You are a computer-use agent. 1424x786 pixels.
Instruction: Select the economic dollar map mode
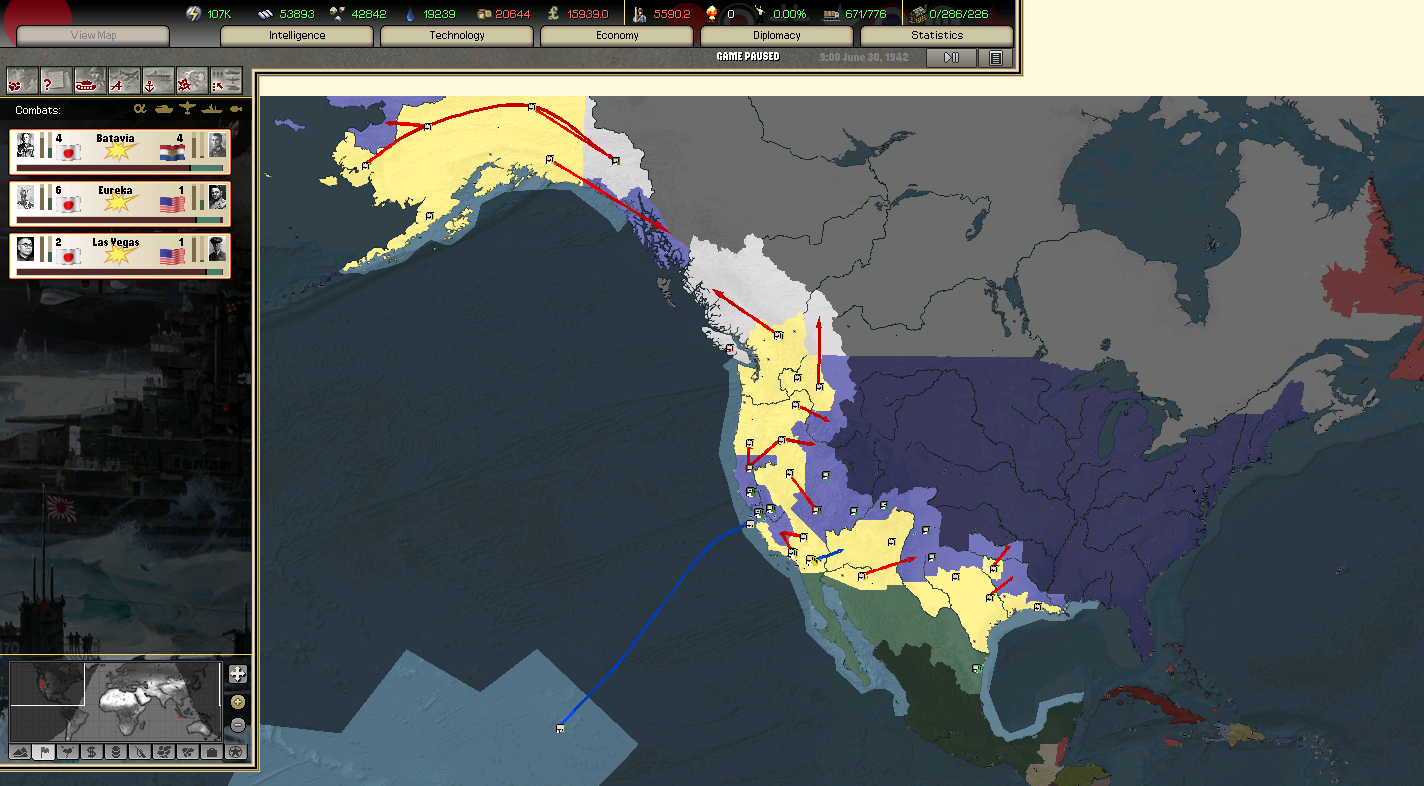92,752
